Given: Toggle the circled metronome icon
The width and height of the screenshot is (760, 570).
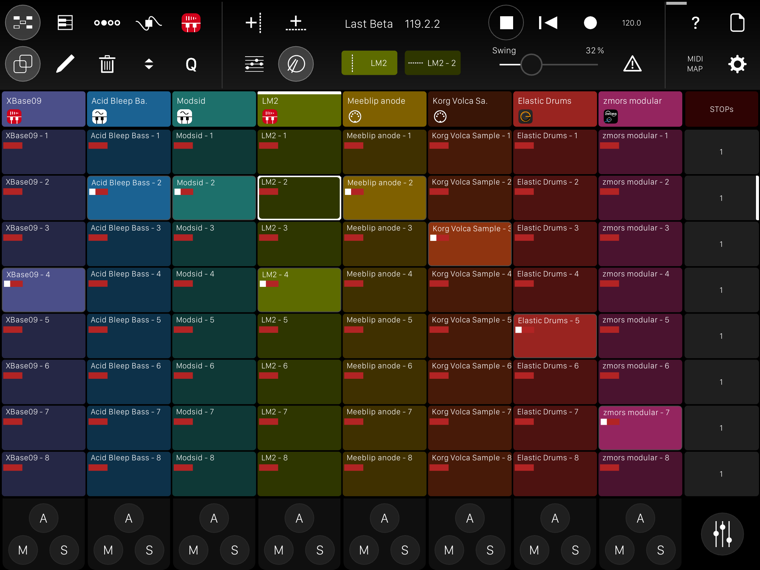Looking at the screenshot, I should pos(296,64).
